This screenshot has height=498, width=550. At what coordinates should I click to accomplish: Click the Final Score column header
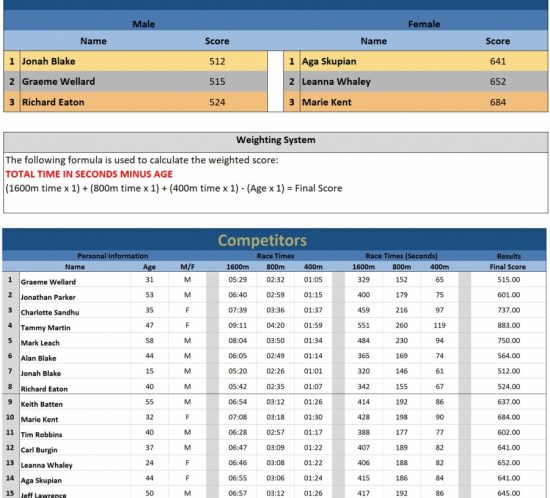pyautogui.click(x=508, y=267)
